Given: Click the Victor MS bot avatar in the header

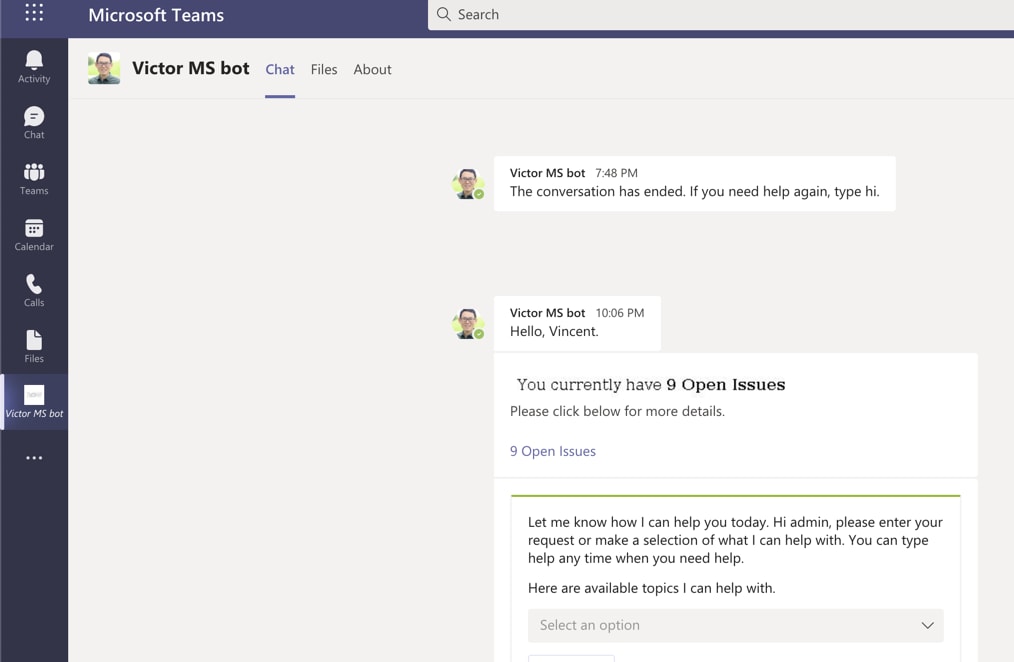Looking at the screenshot, I should tap(104, 68).
